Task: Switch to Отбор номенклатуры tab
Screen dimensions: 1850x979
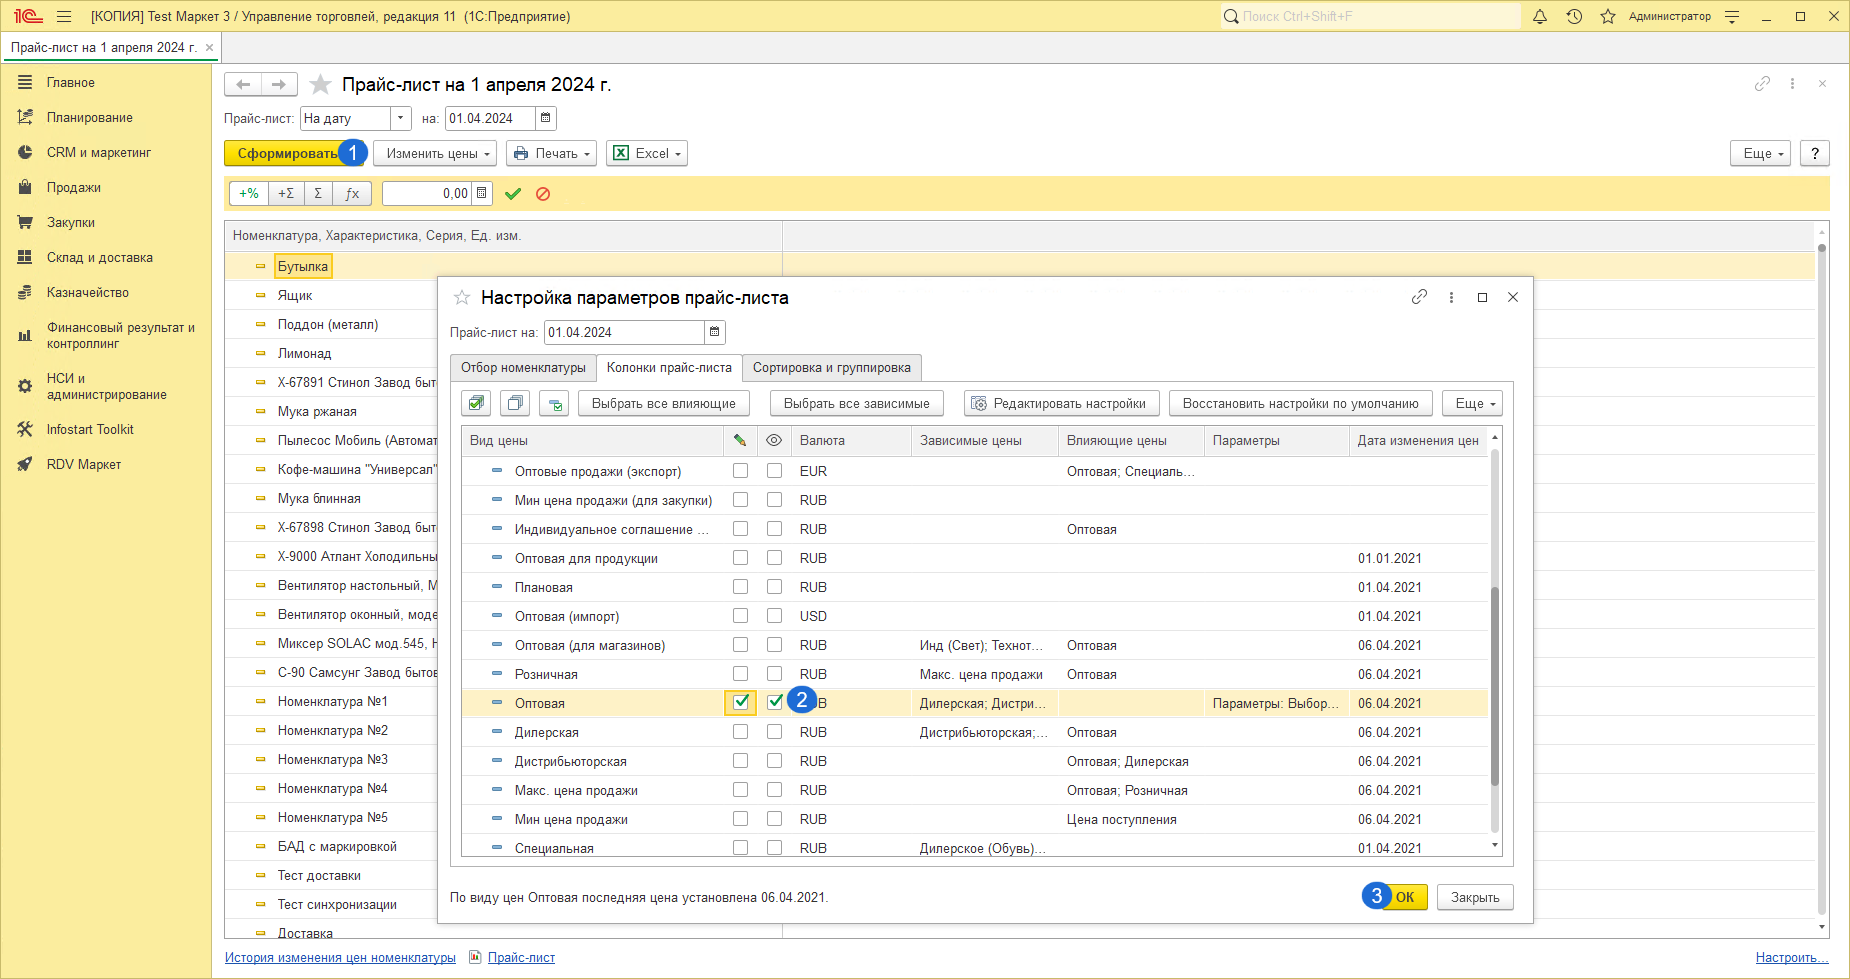Action: click(x=523, y=368)
